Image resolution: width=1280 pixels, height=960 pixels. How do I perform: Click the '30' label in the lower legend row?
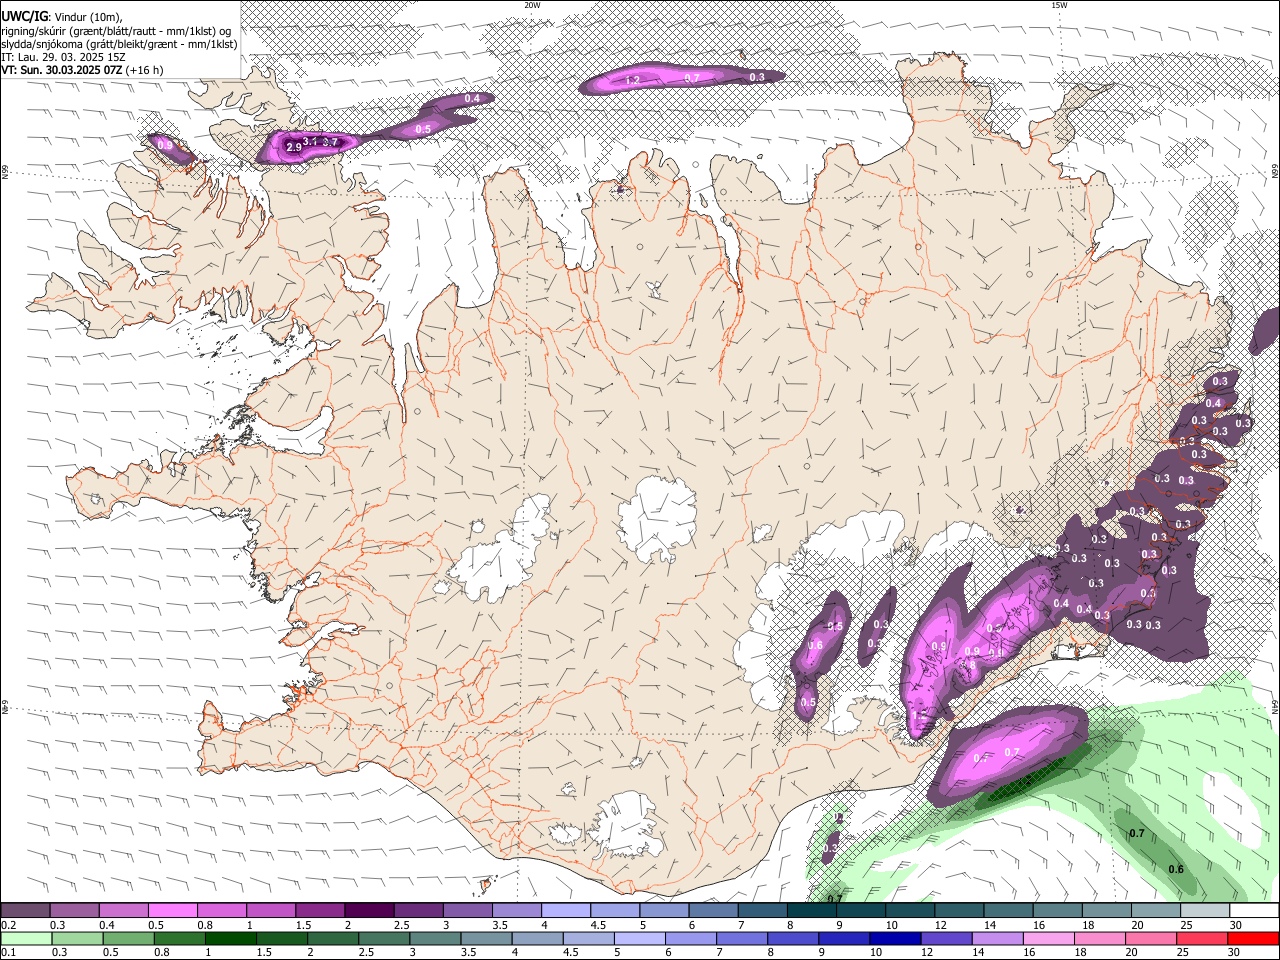pos(1236,952)
